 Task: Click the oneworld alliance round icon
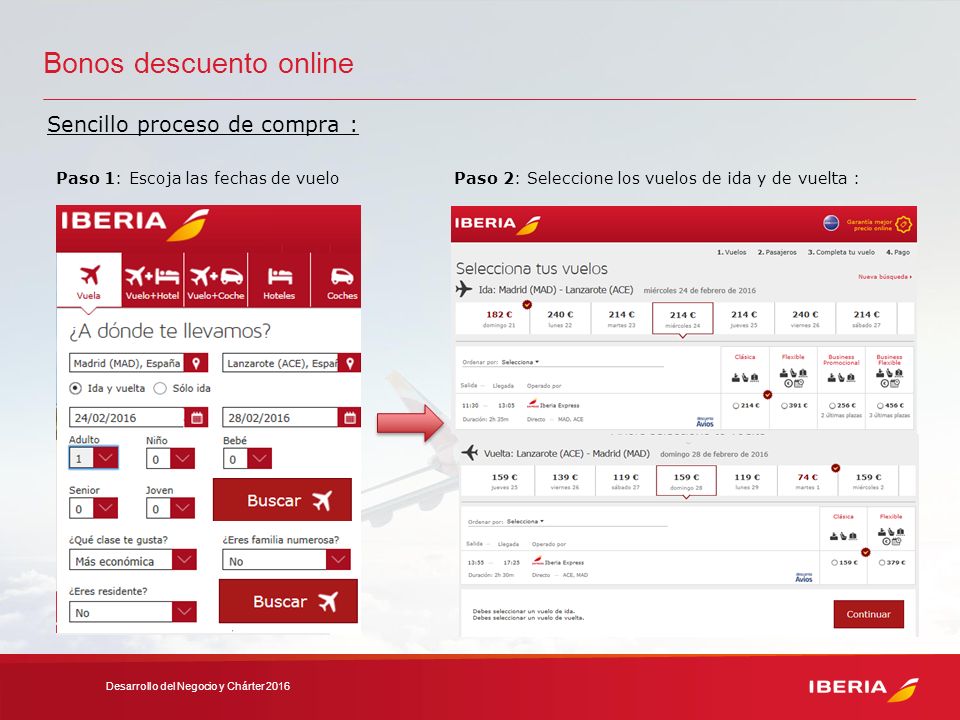(831, 223)
